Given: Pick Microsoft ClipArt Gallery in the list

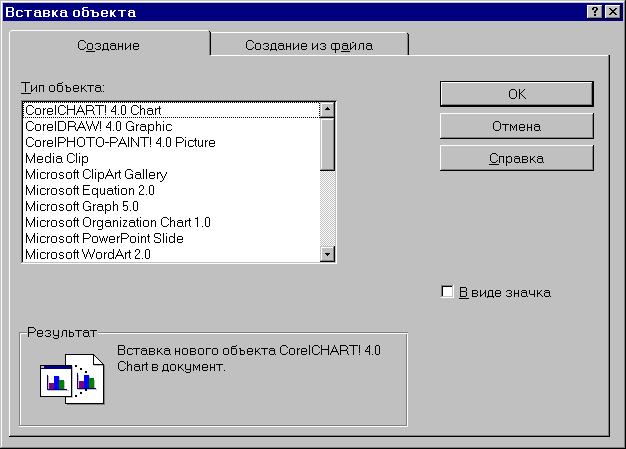Looking at the screenshot, I should click(x=96, y=174).
